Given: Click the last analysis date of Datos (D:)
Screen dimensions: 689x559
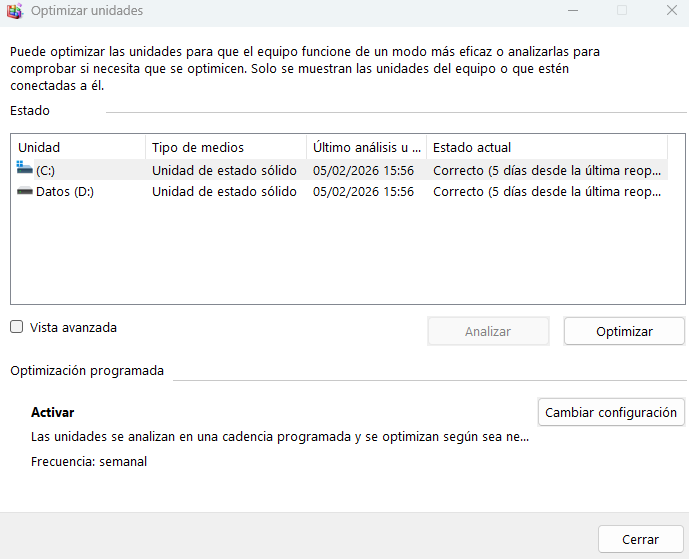Looking at the screenshot, I should 363,192.
